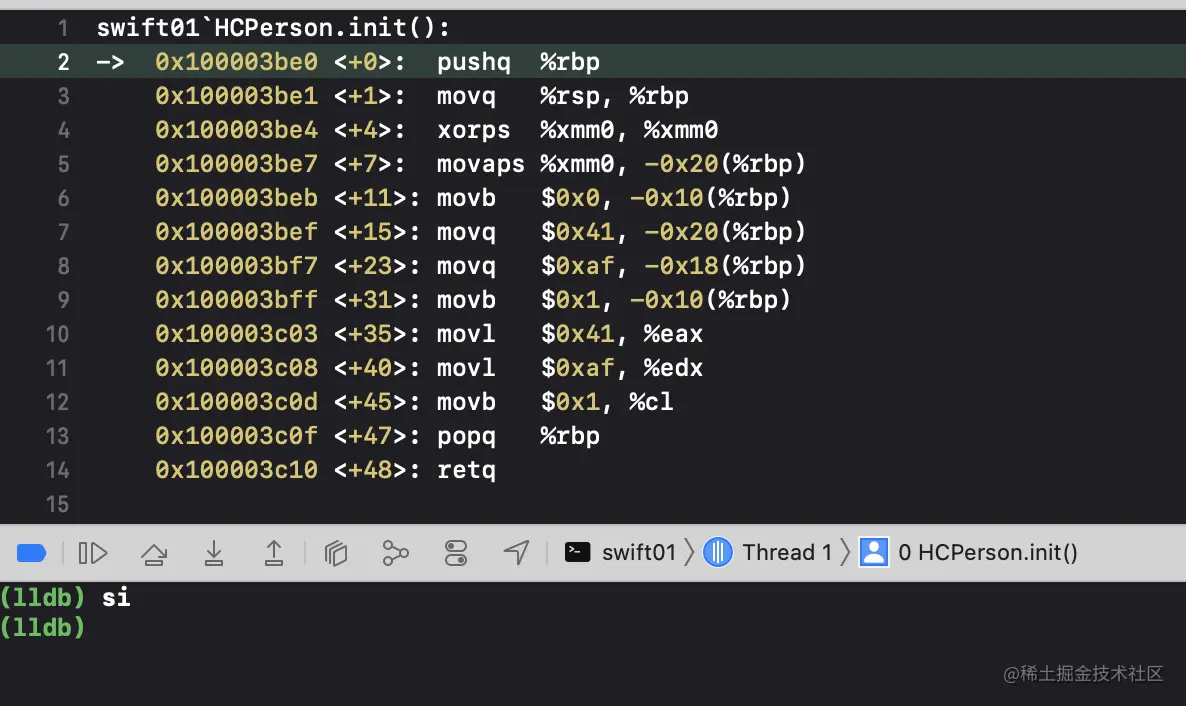Open the Debug View Hierarchy icon
The height and width of the screenshot is (706, 1186).
(x=336, y=552)
